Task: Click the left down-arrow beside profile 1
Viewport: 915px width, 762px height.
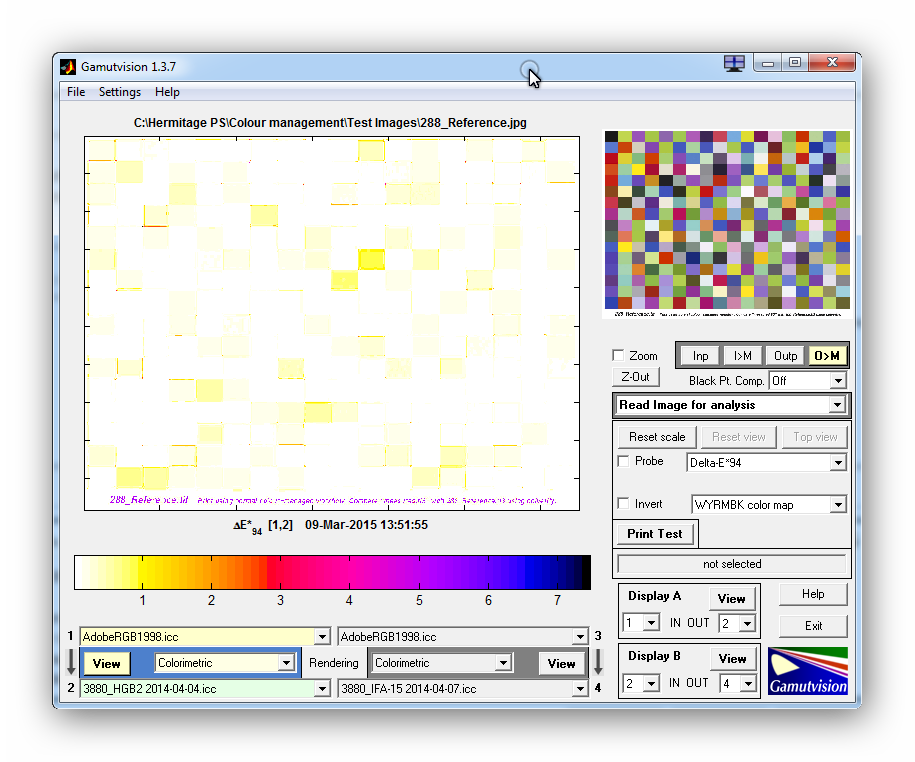Action: 70,662
